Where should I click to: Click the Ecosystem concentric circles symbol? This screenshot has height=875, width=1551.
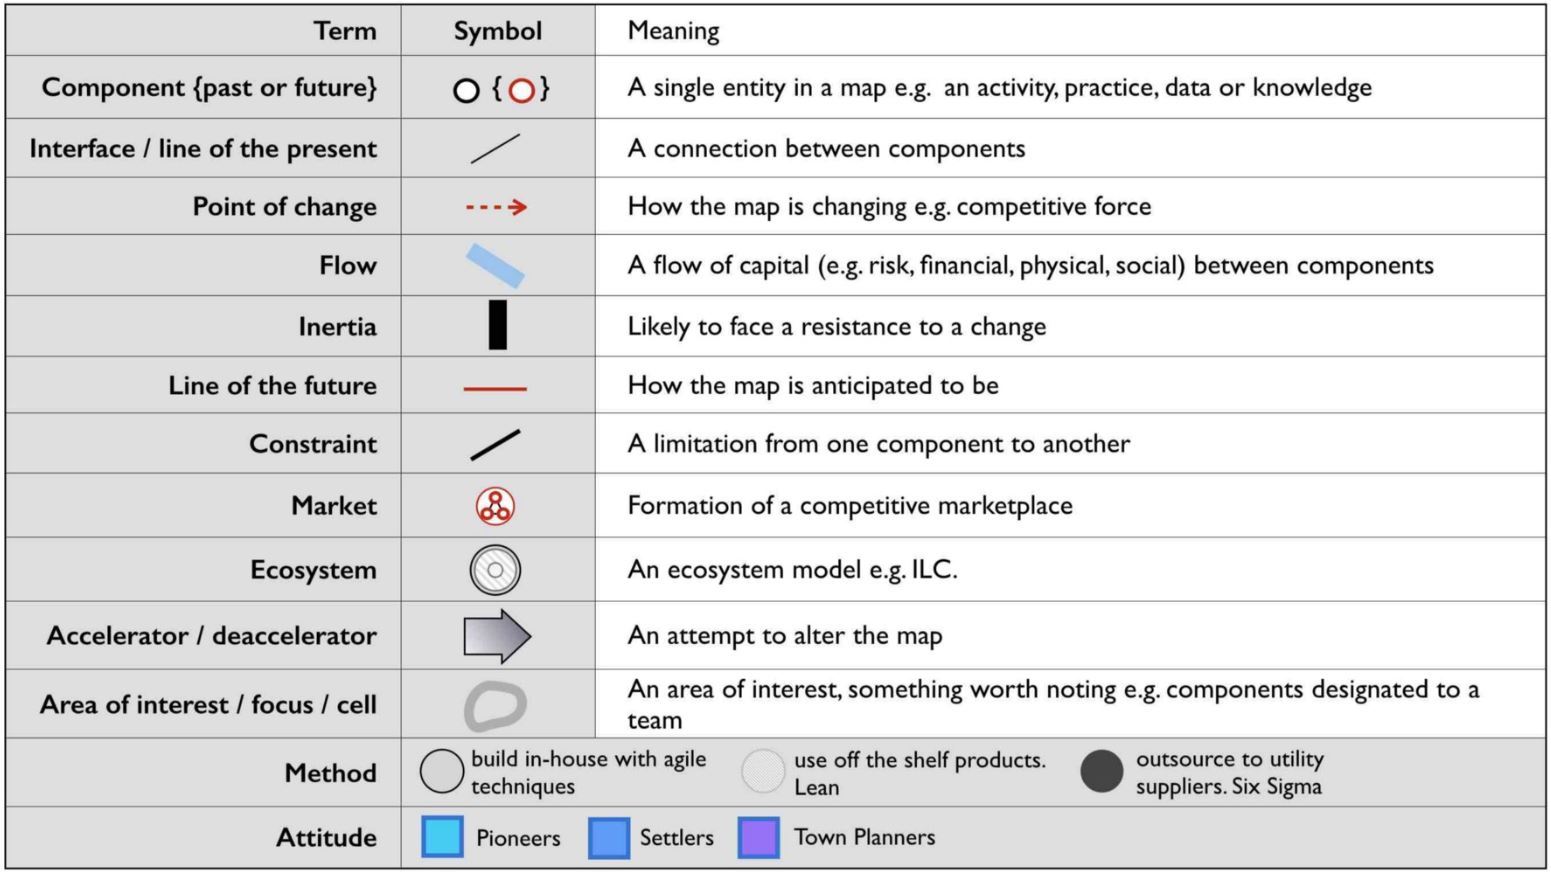495,570
